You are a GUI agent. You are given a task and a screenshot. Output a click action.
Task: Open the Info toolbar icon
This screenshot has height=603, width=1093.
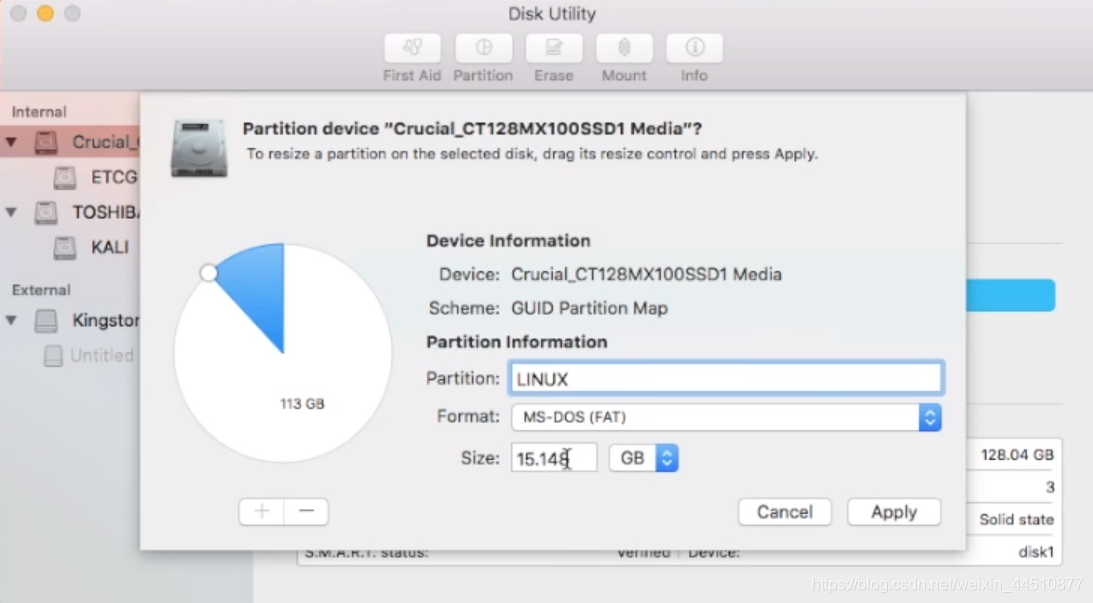click(694, 49)
